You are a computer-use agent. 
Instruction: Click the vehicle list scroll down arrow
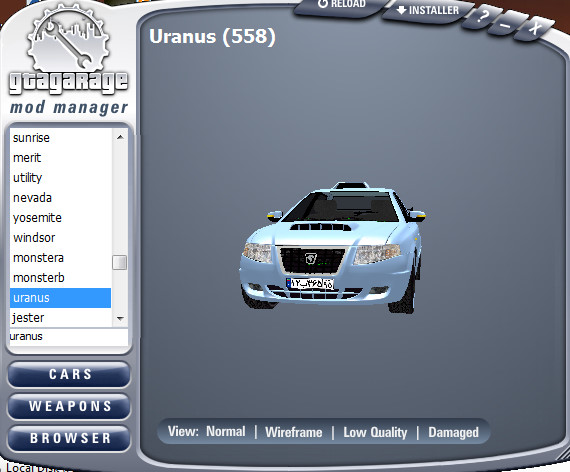(120, 319)
